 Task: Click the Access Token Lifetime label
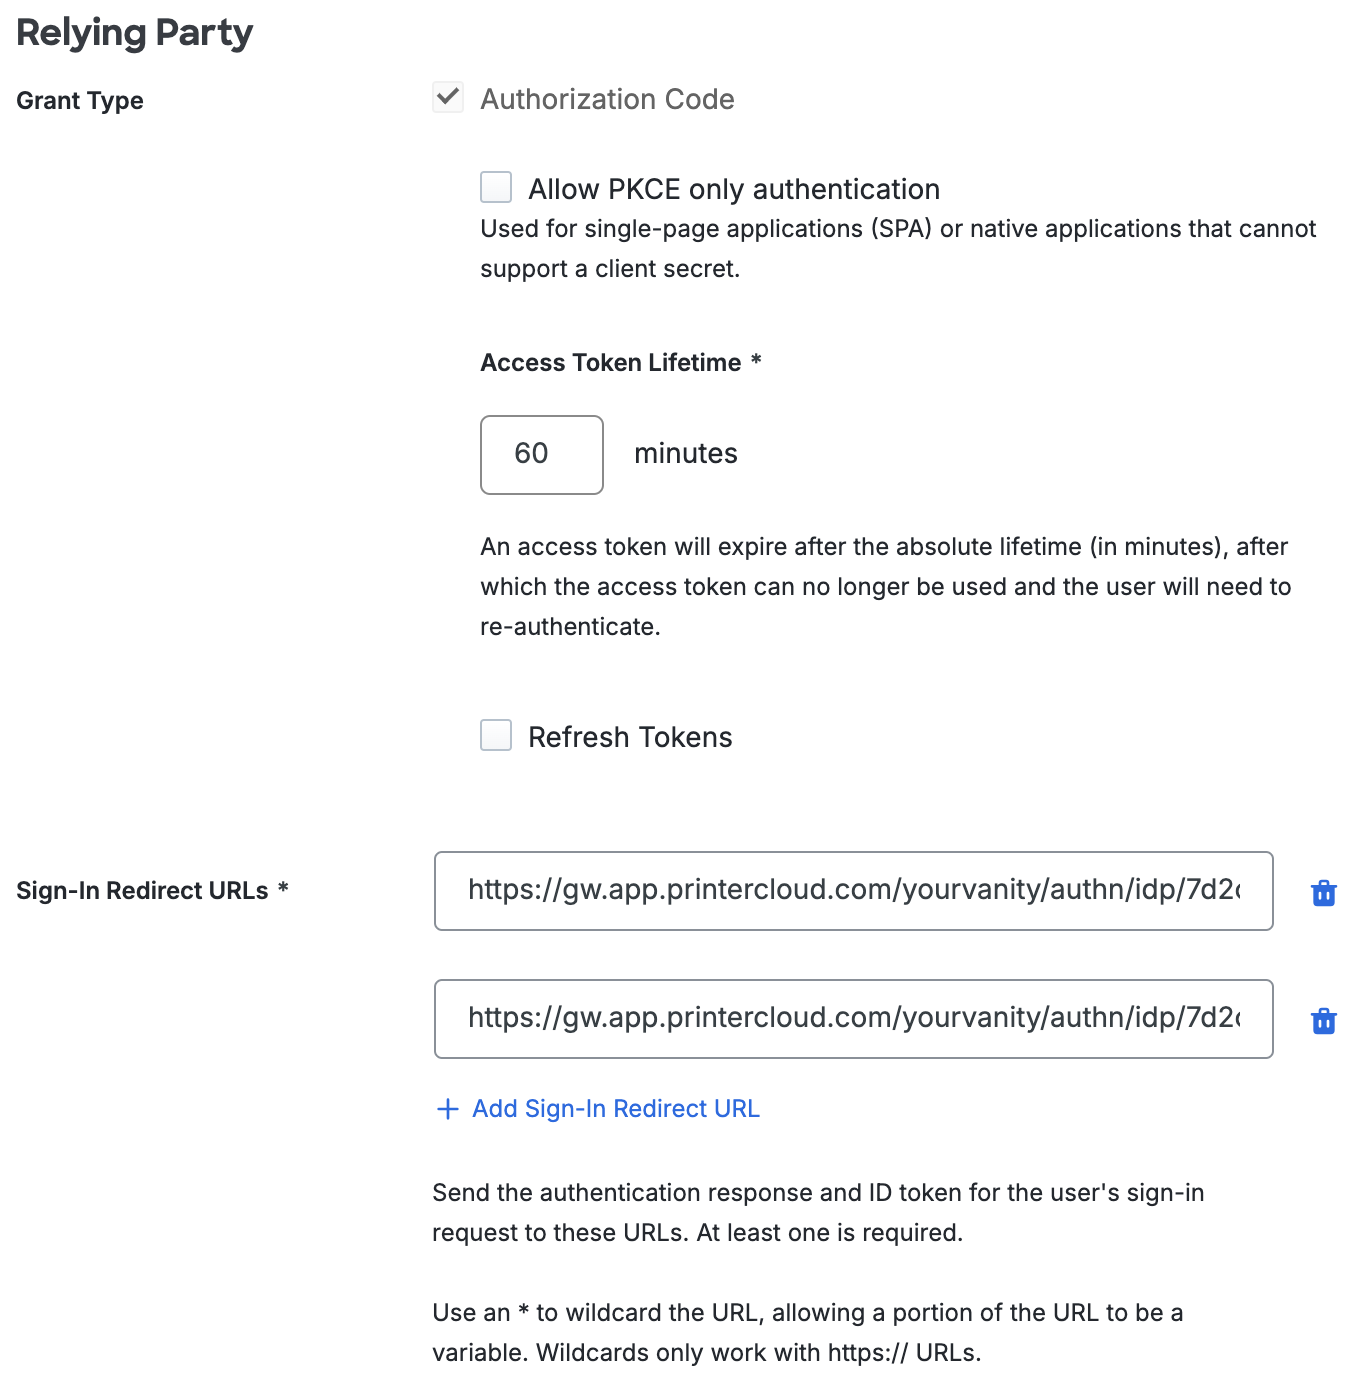(611, 363)
